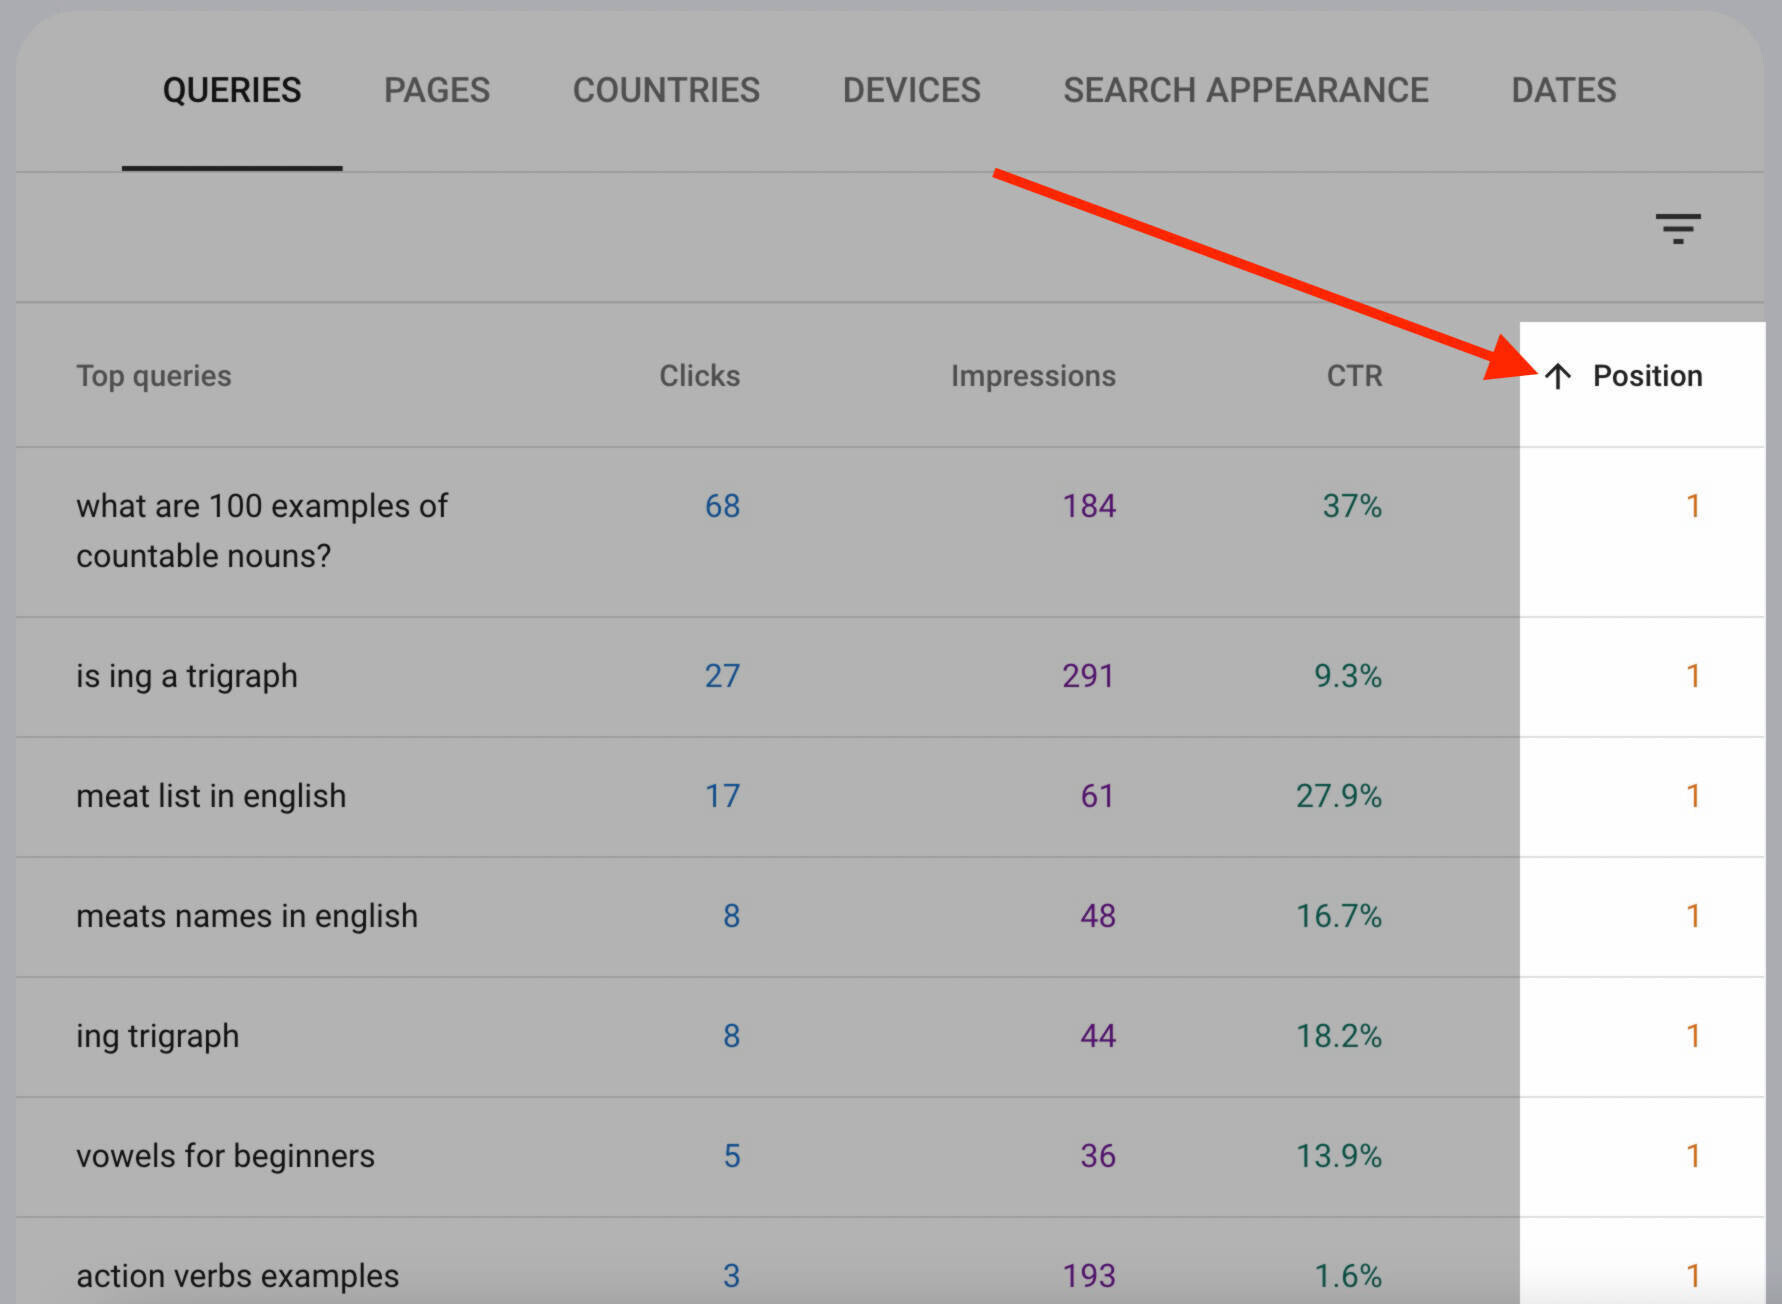
Task: Click position value for 'is ing a trigraph'
Action: pyautogui.click(x=1693, y=676)
